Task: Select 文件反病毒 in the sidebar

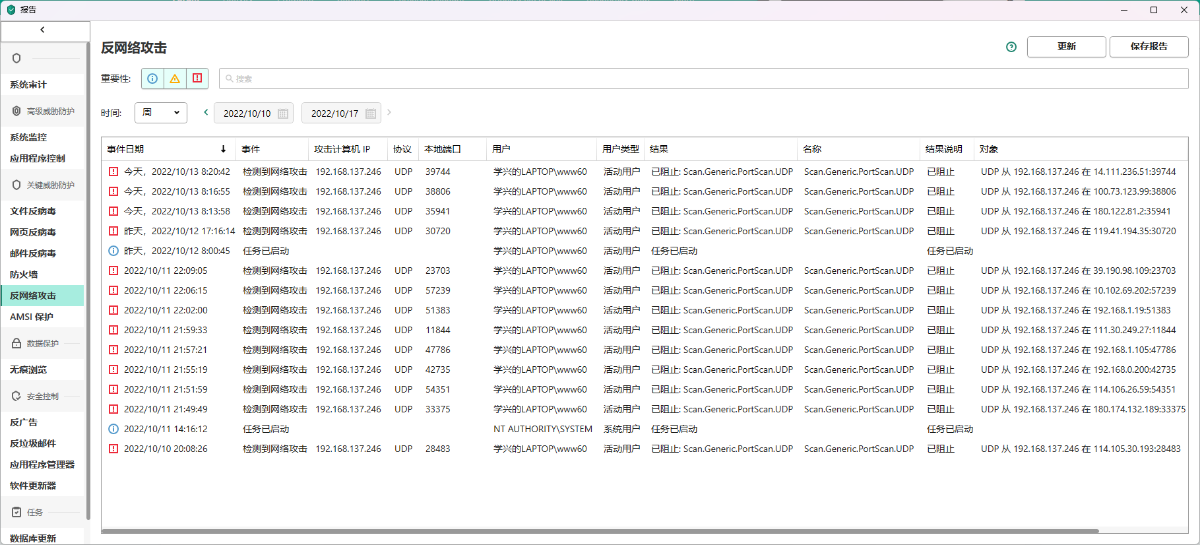Action: pos(33,211)
